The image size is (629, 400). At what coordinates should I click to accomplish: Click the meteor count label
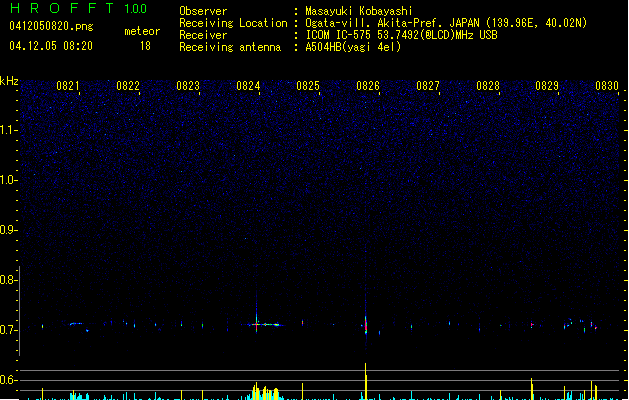[142, 31]
